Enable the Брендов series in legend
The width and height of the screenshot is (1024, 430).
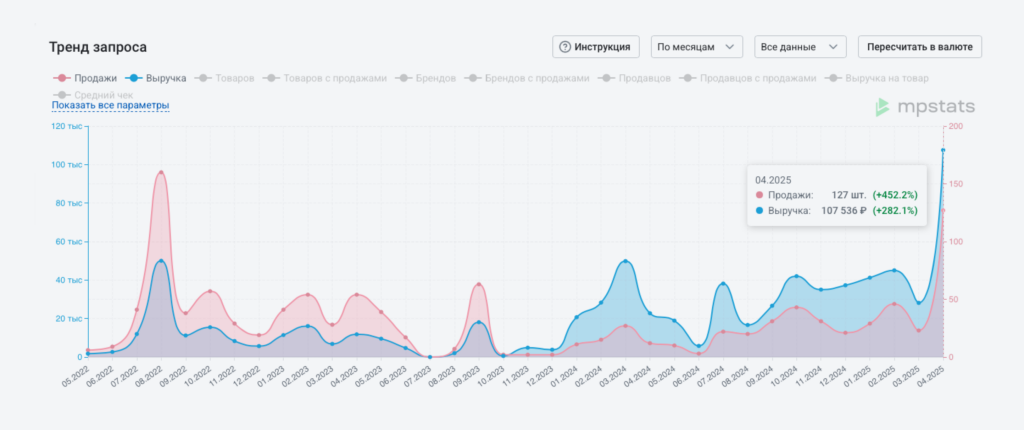(427, 78)
